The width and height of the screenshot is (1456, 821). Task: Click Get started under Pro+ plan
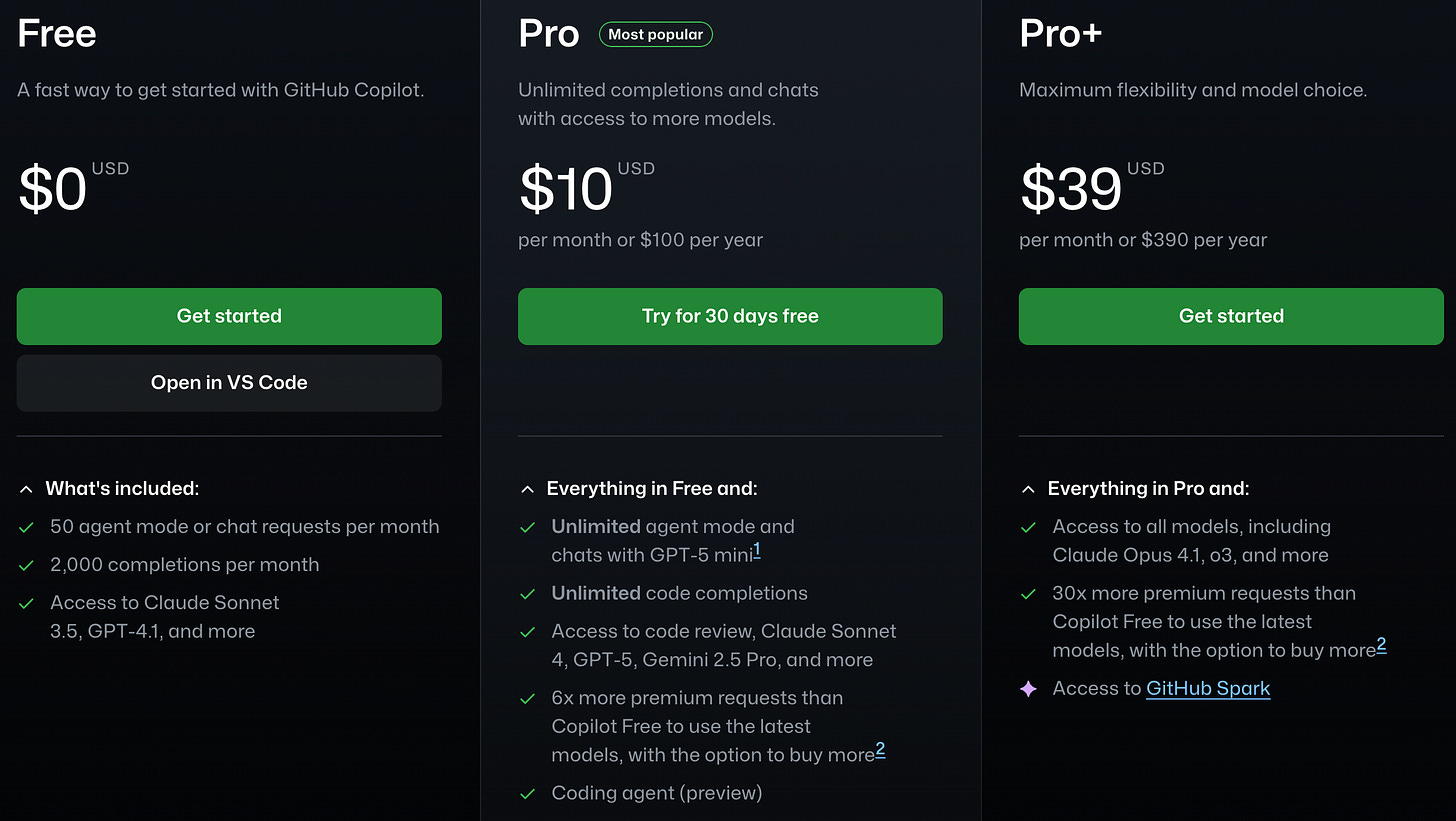click(x=1231, y=316)
